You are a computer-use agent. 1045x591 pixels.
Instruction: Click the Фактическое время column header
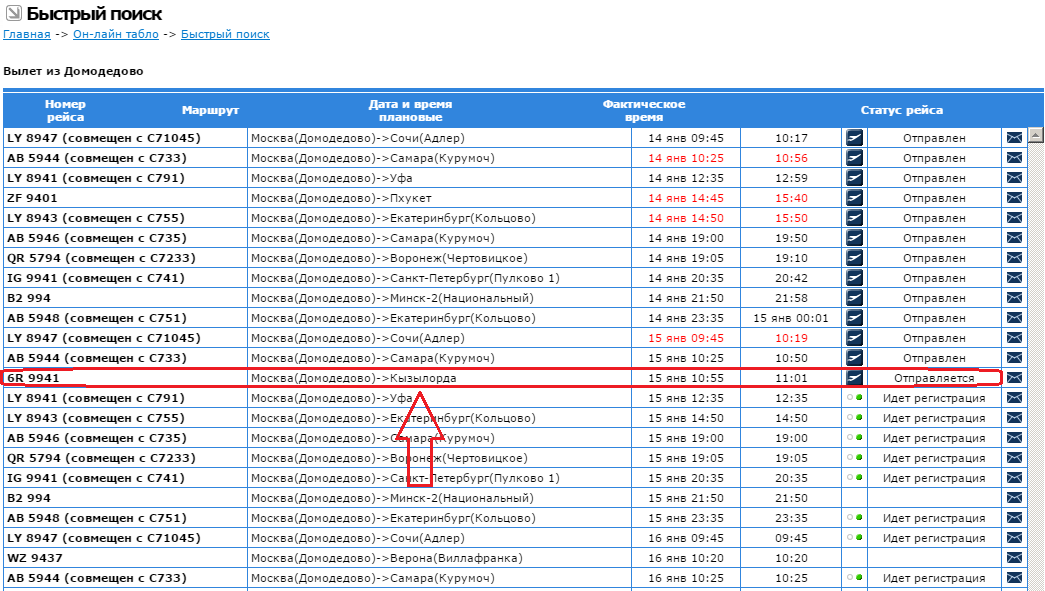(x=644, y=111)
